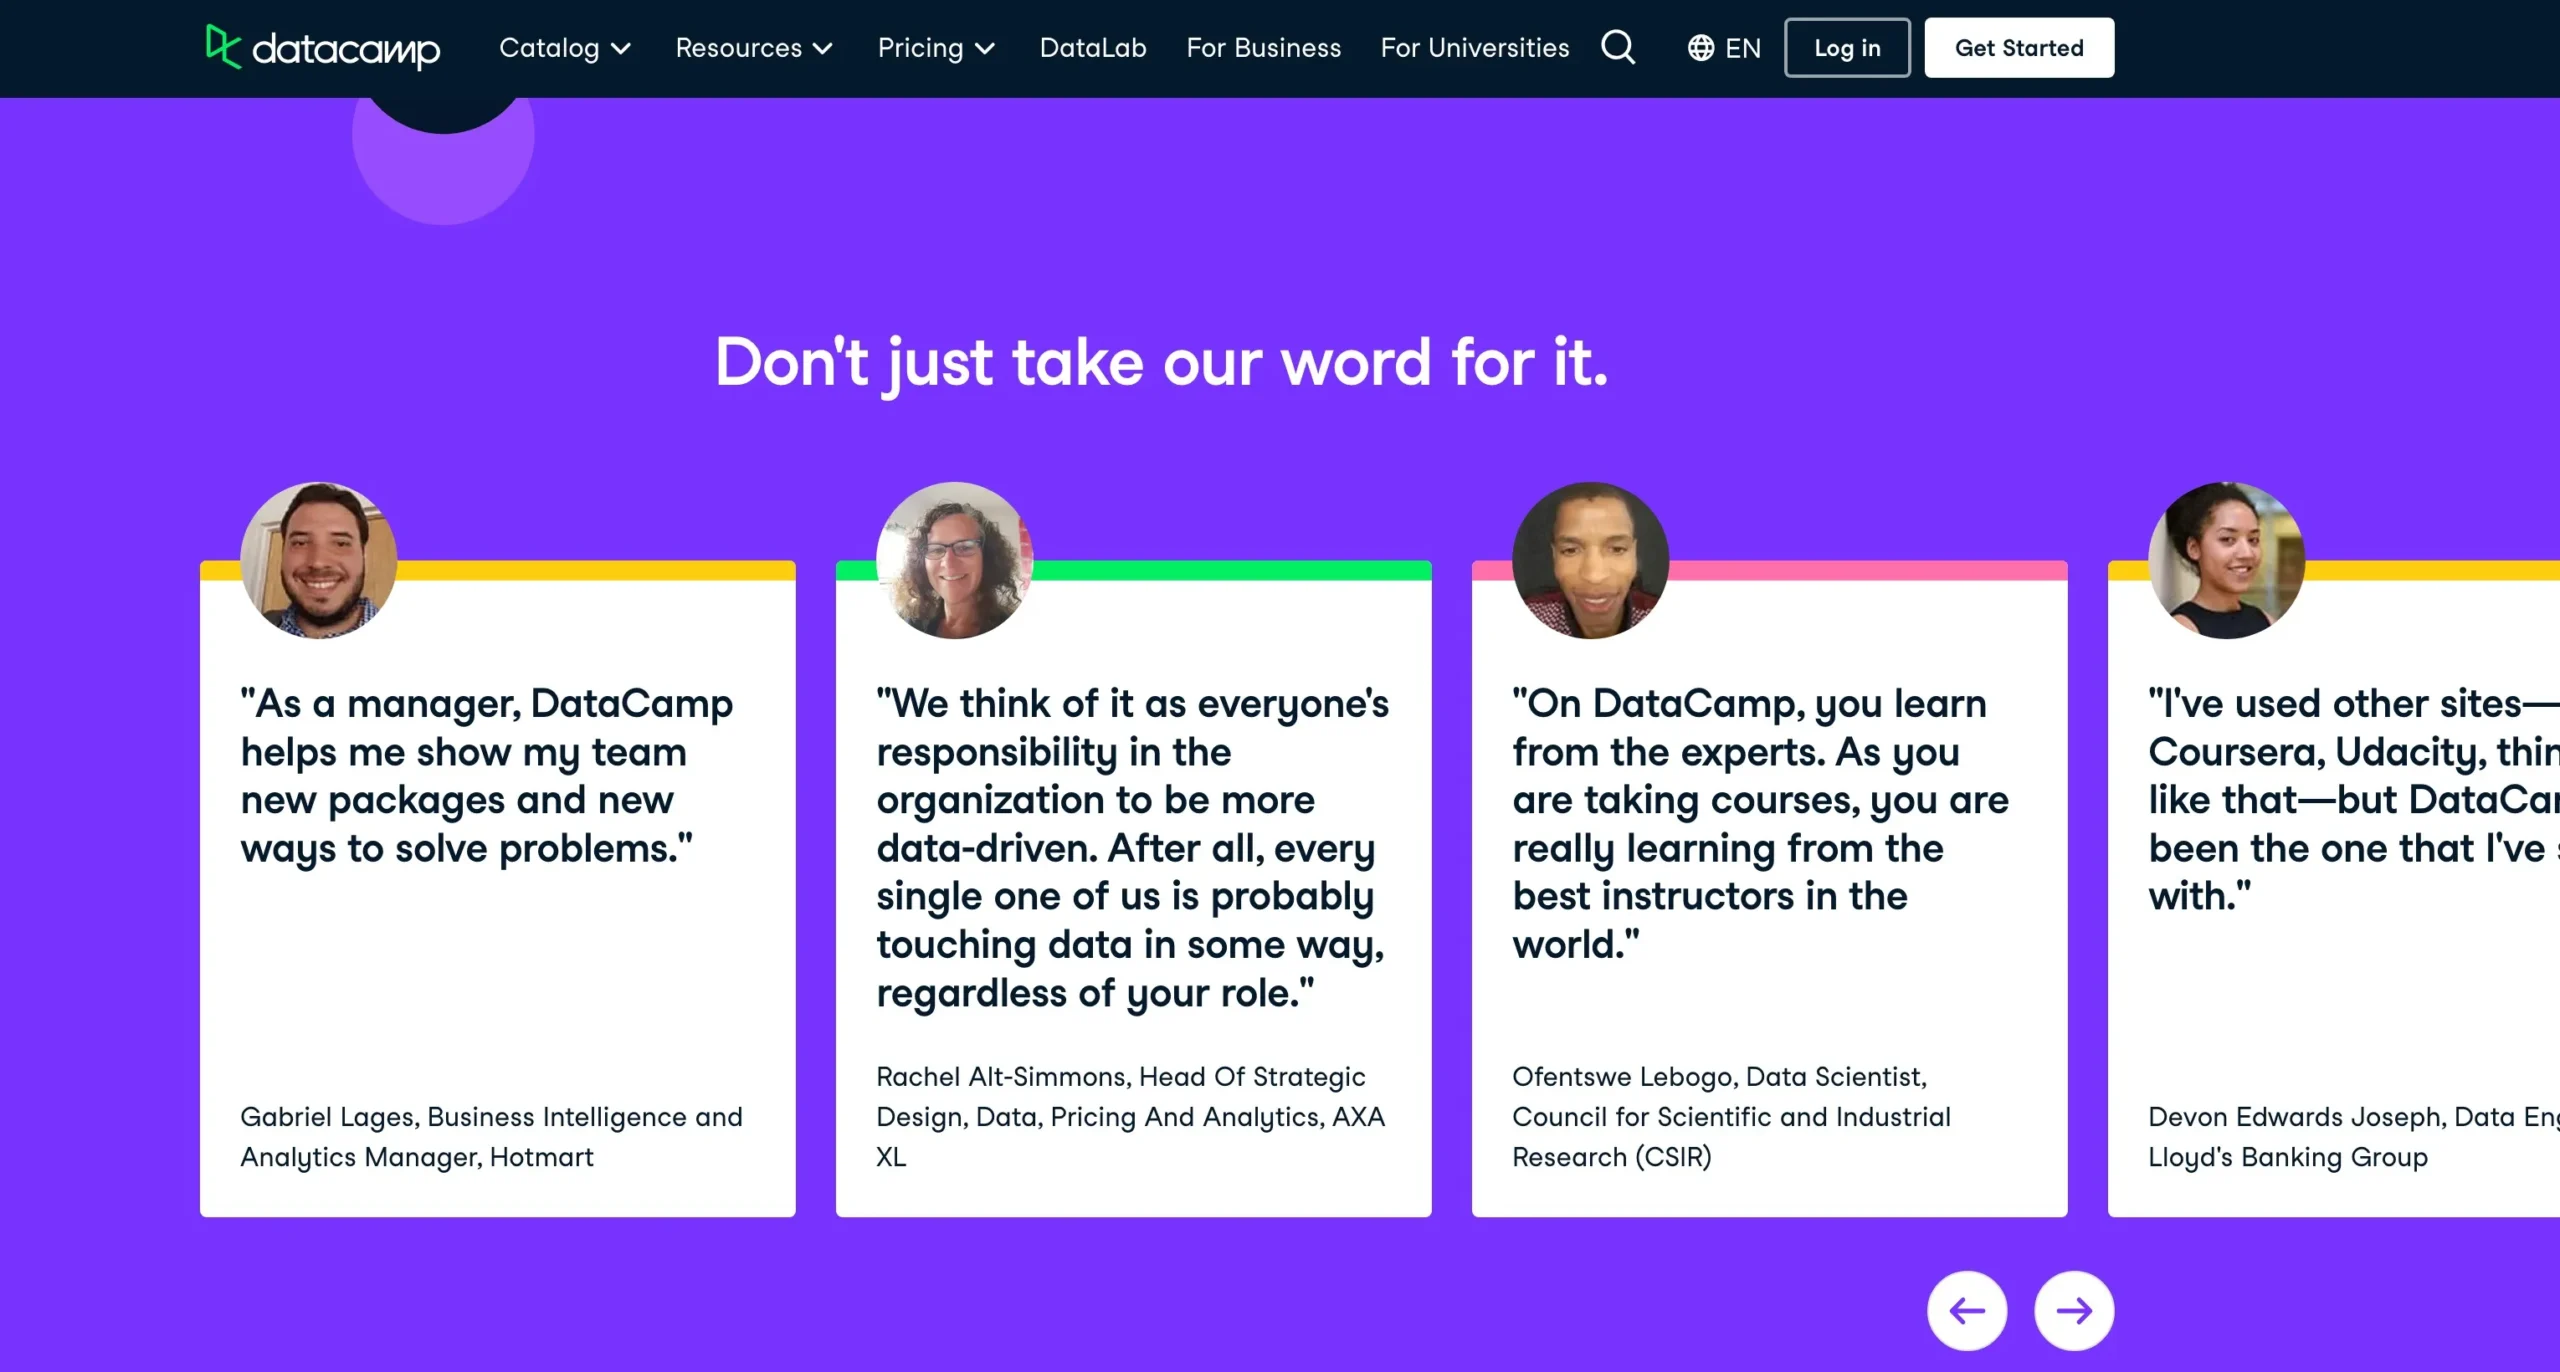Go to For Business page

pos(1263,48)
